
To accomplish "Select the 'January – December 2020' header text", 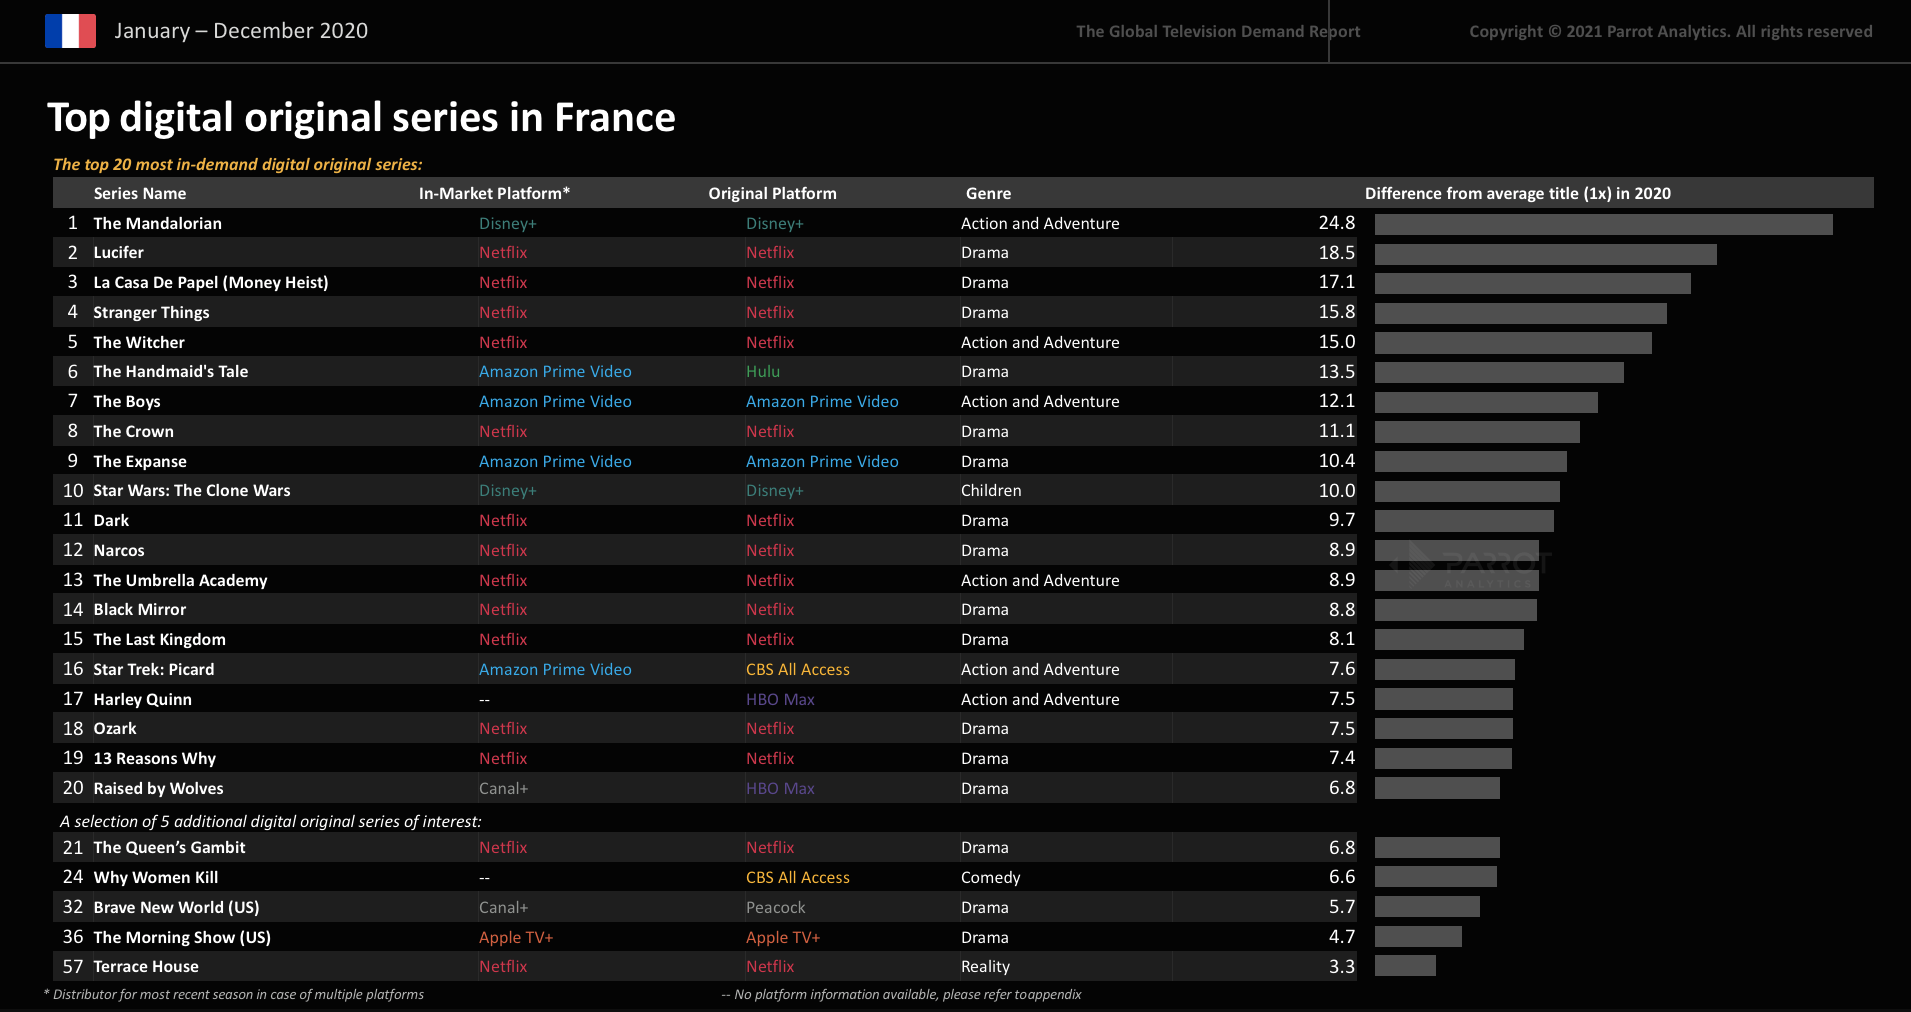I will pyautogui.click(x=241, y=31).
